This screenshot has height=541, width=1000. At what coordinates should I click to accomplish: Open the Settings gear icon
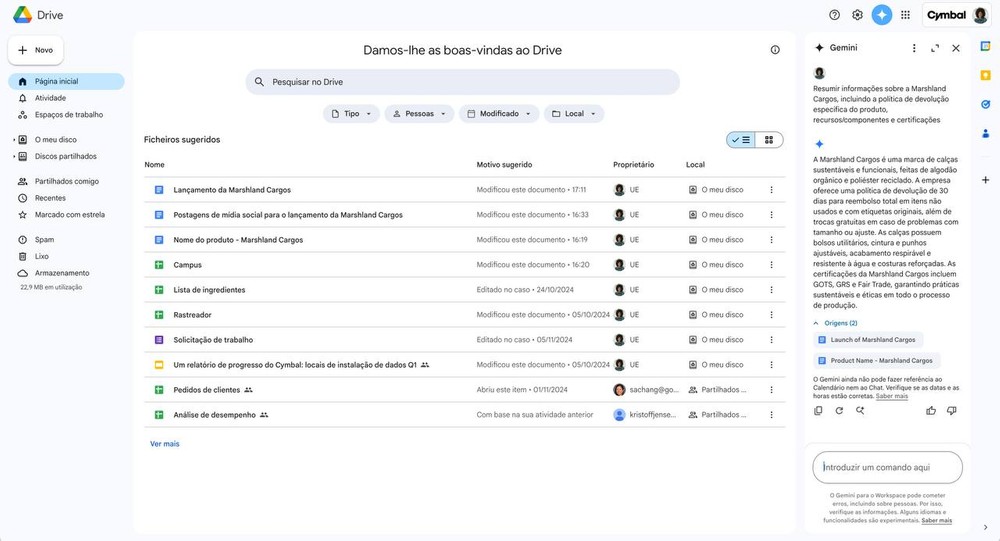pyautogui.click(x=857, y=15)
